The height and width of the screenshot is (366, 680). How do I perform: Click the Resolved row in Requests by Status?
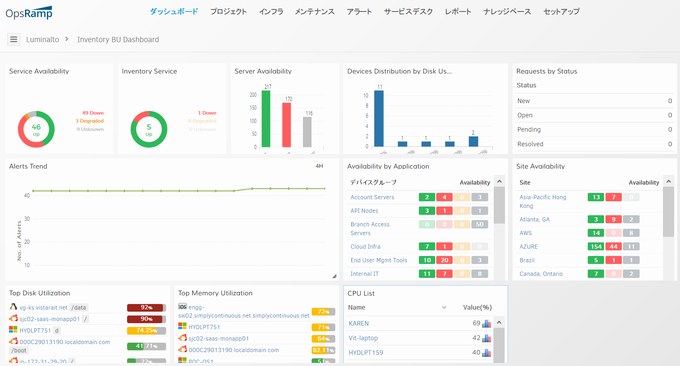594,144
